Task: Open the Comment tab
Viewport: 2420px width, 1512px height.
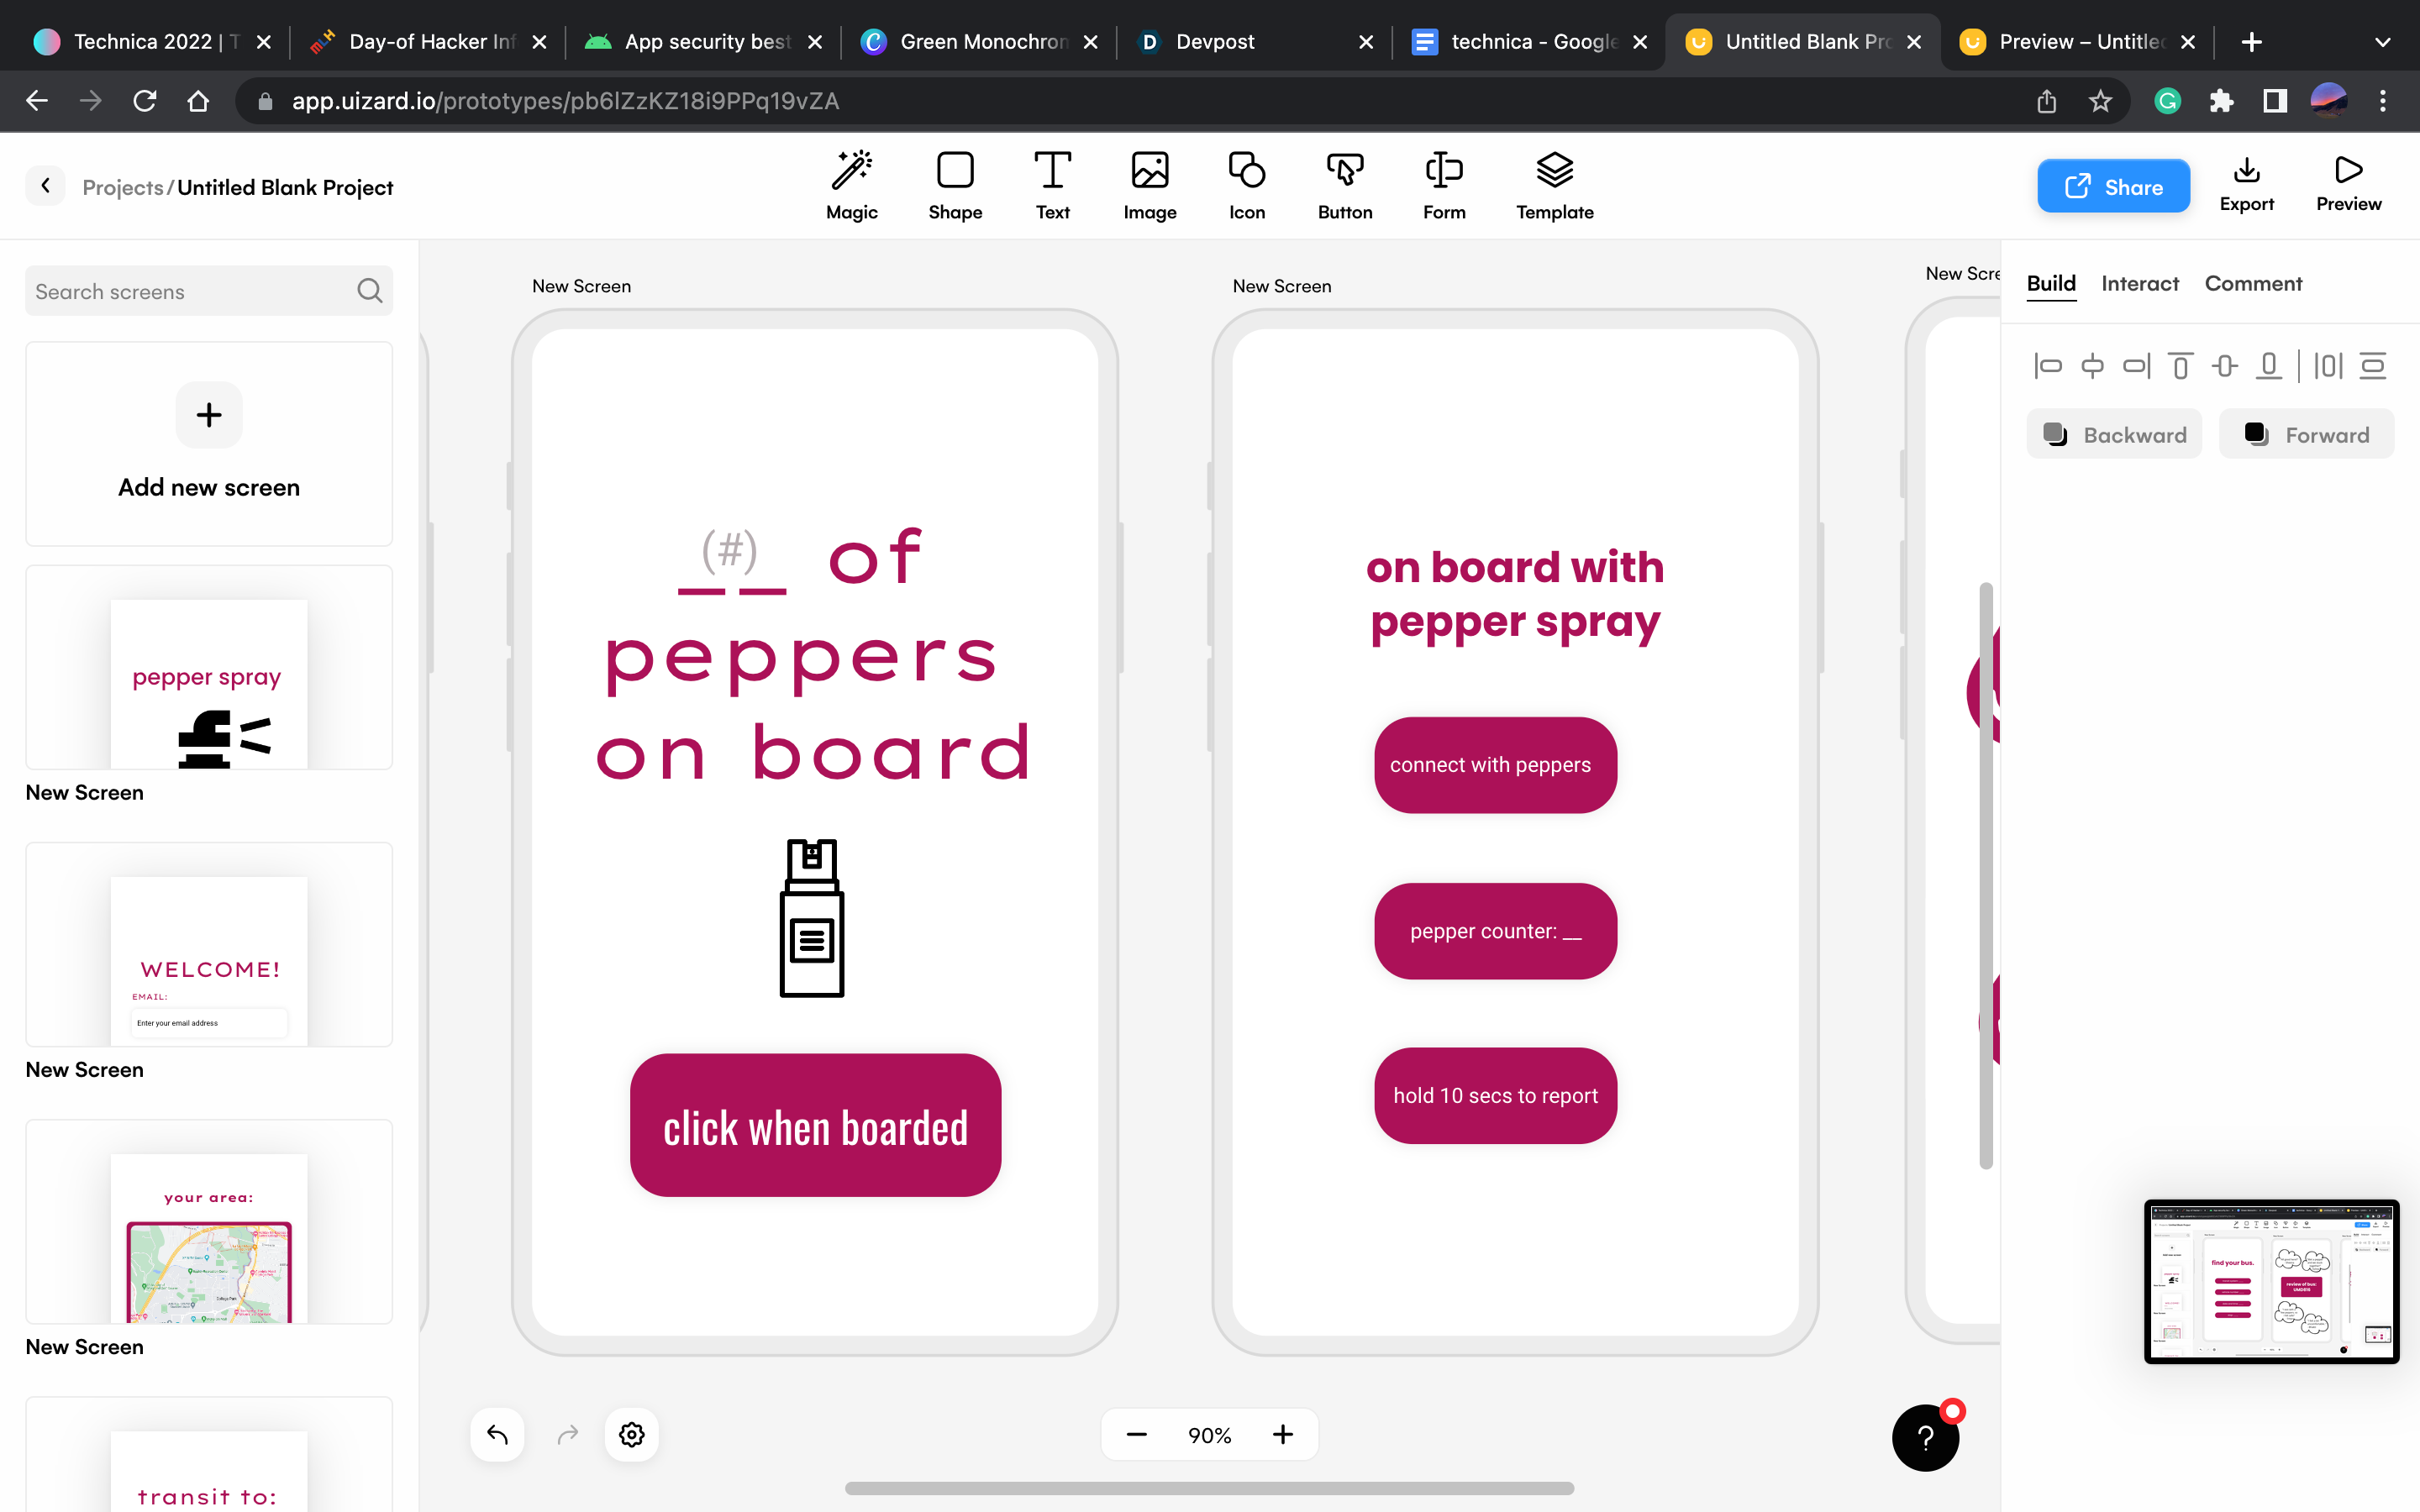Action: (x=2253, y=284)
